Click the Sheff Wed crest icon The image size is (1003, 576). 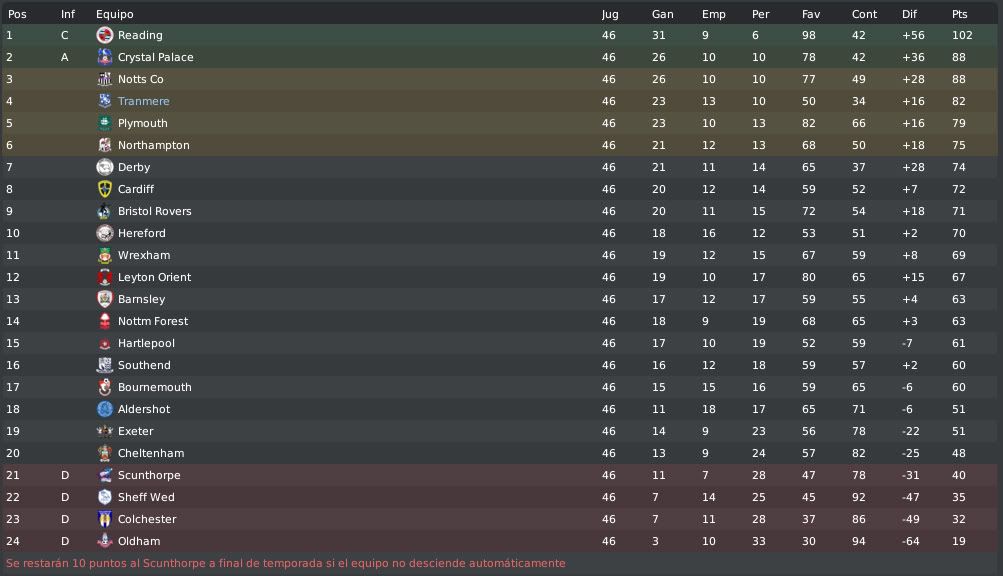(x=104, y=497)
